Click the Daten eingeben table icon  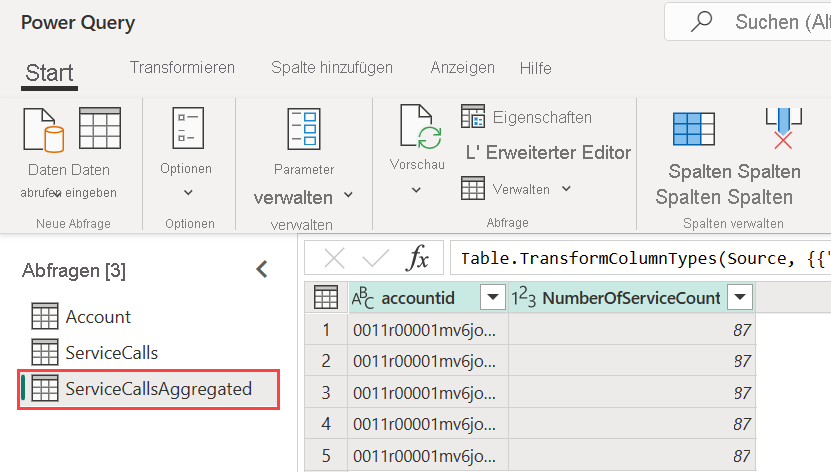[100, 128]
